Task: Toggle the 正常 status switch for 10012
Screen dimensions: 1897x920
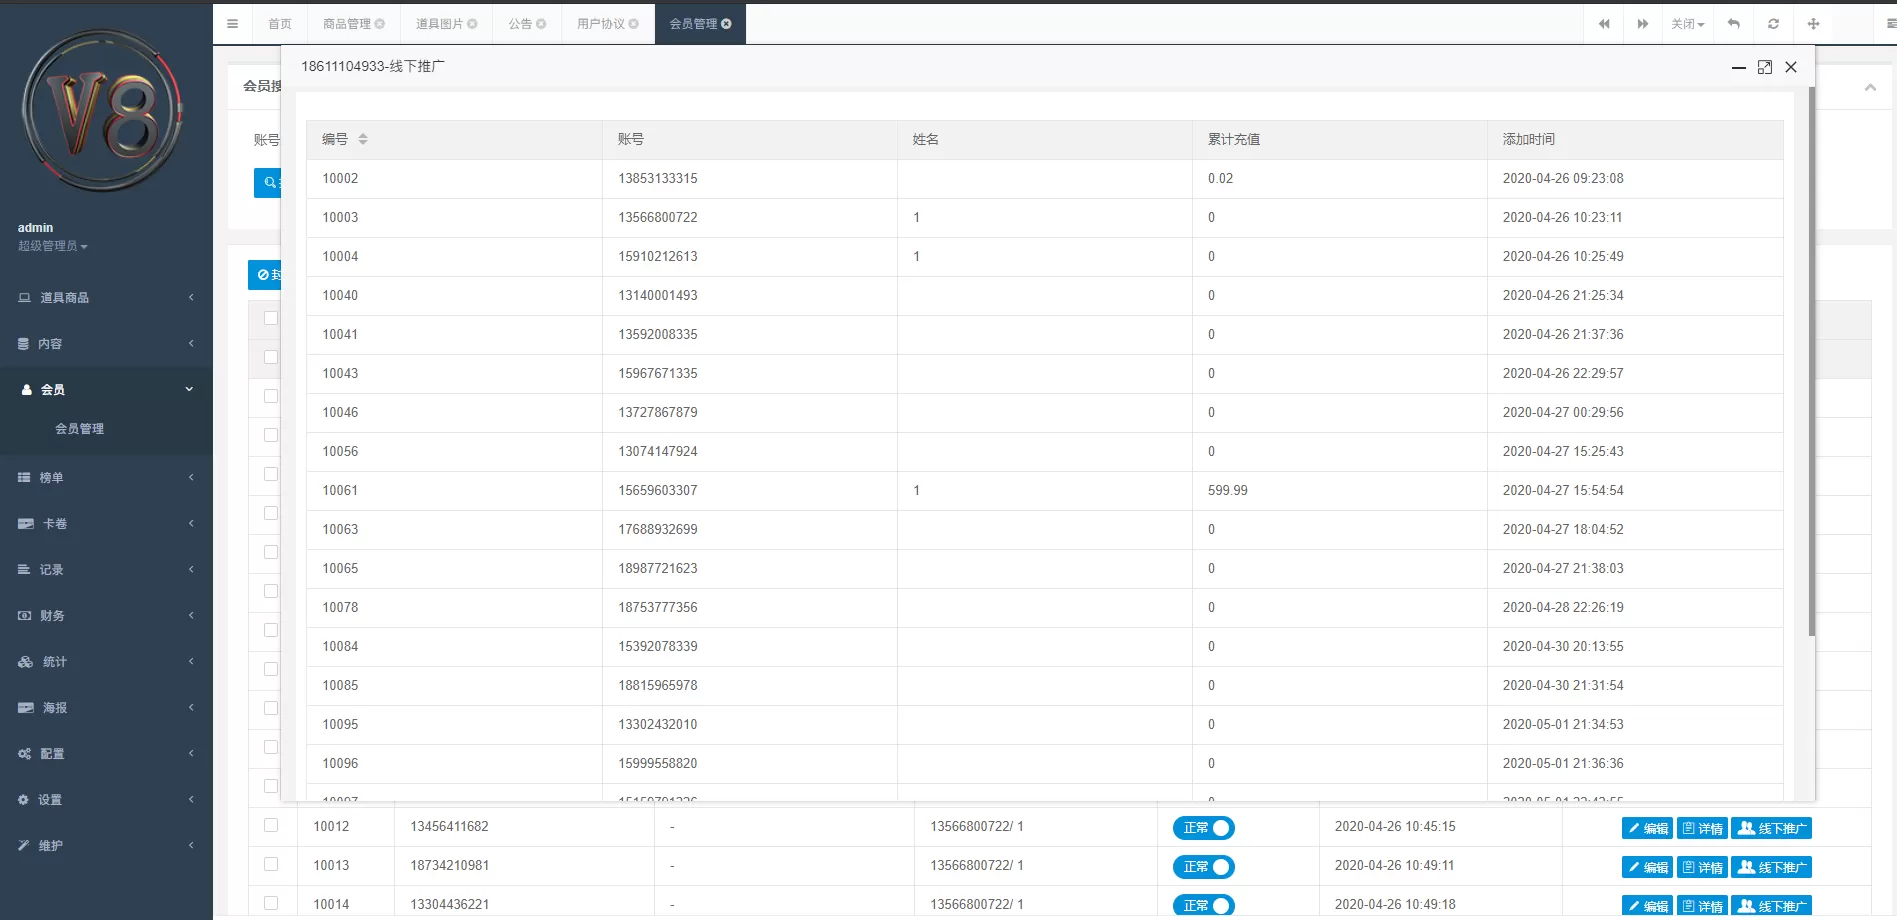Action: (1204, 828)
